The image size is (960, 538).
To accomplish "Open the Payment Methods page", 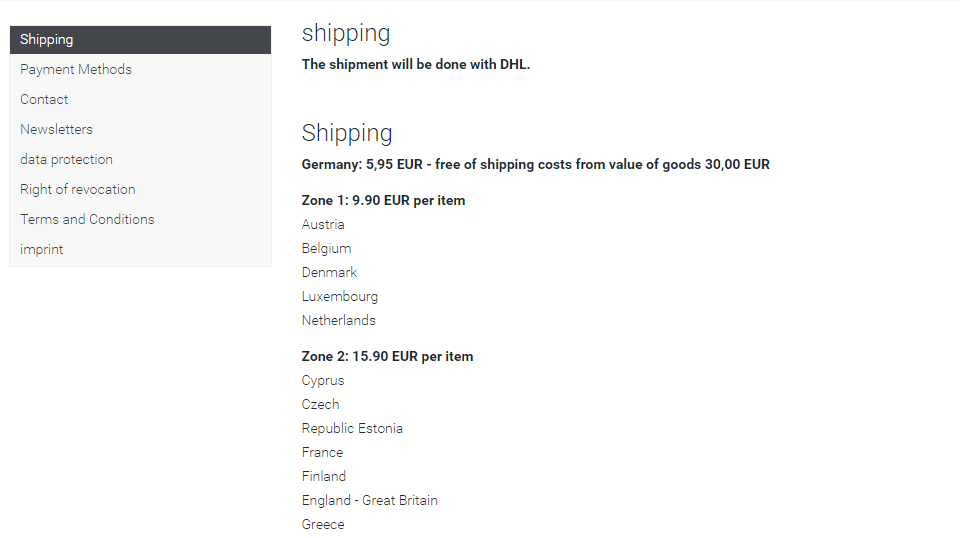I will 76,70.
